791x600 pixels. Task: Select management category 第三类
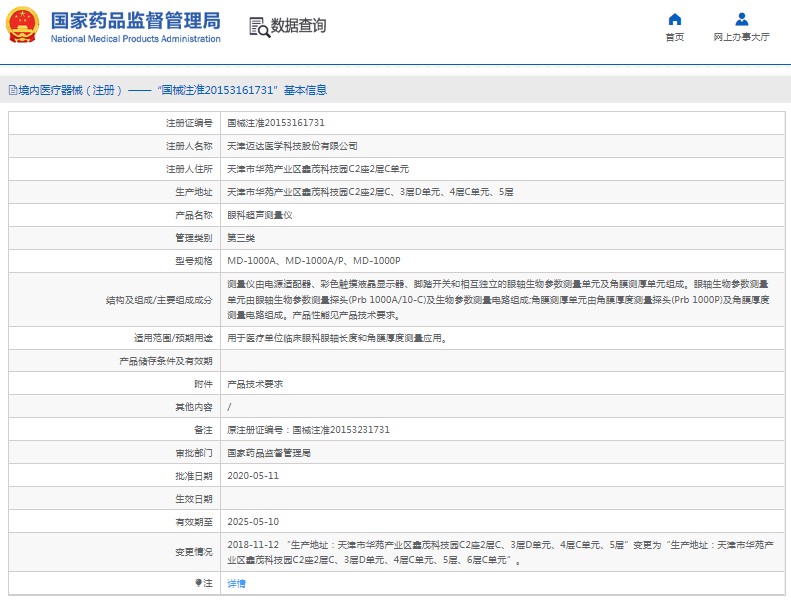coord(241,238)
